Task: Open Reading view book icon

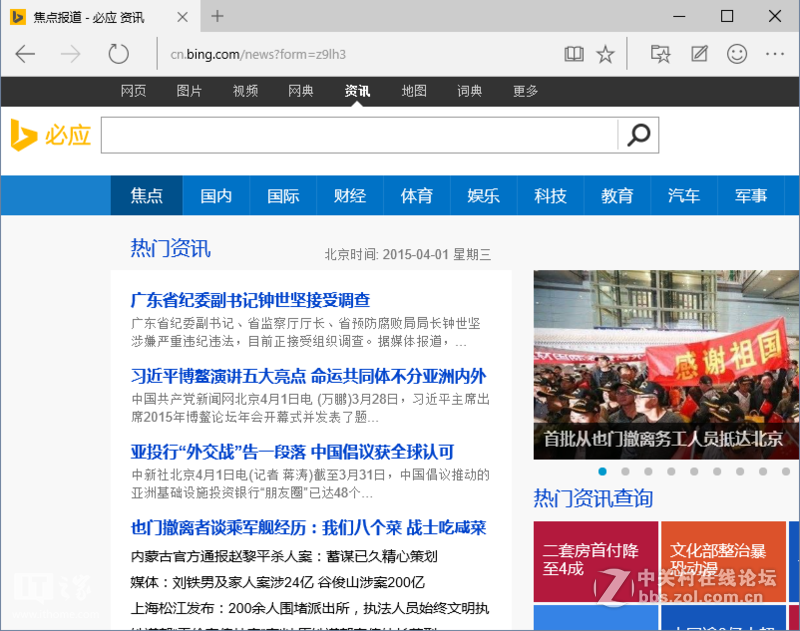Action: [x=573, y=54]
